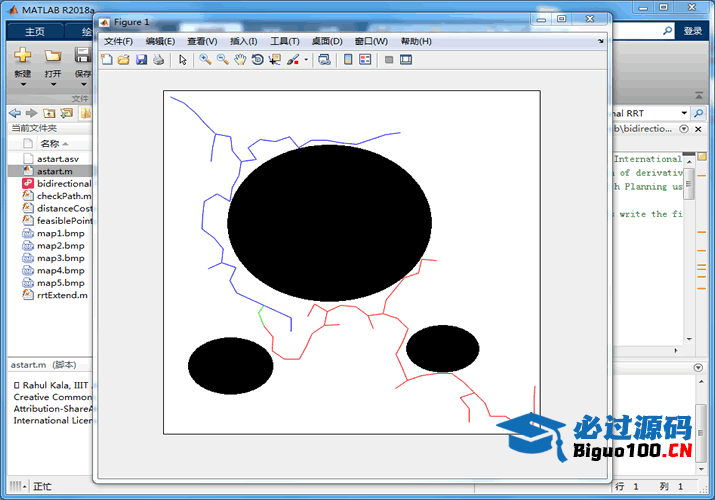Click MATLAB 保存 save button
The height and width of the screenshot is (500, 715).
83,62
